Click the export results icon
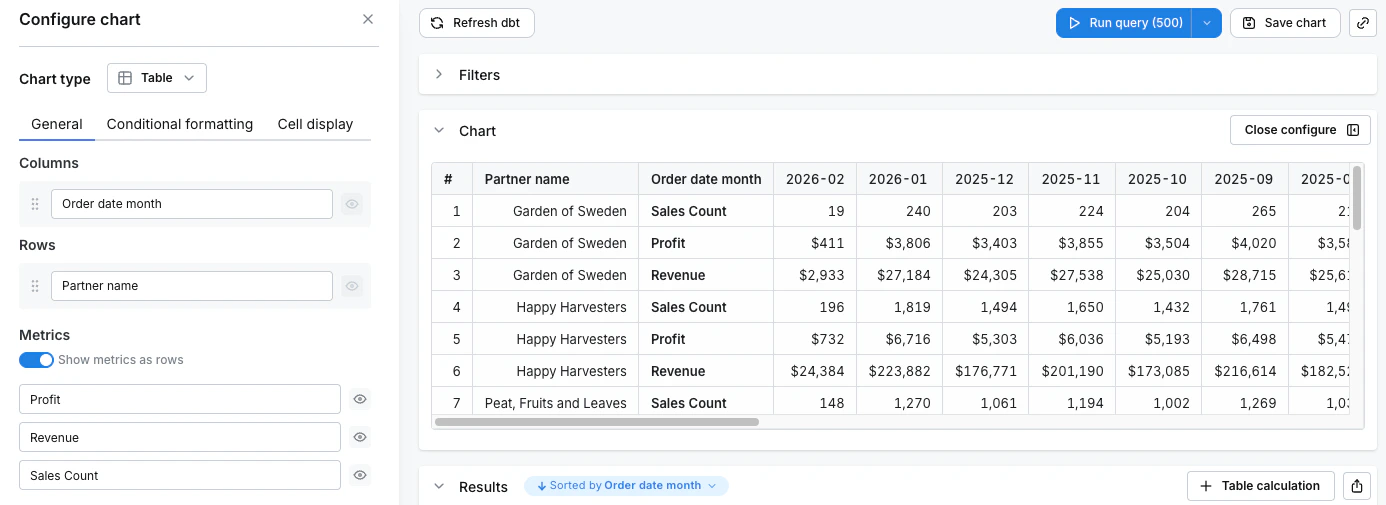 click(1357, 486)
